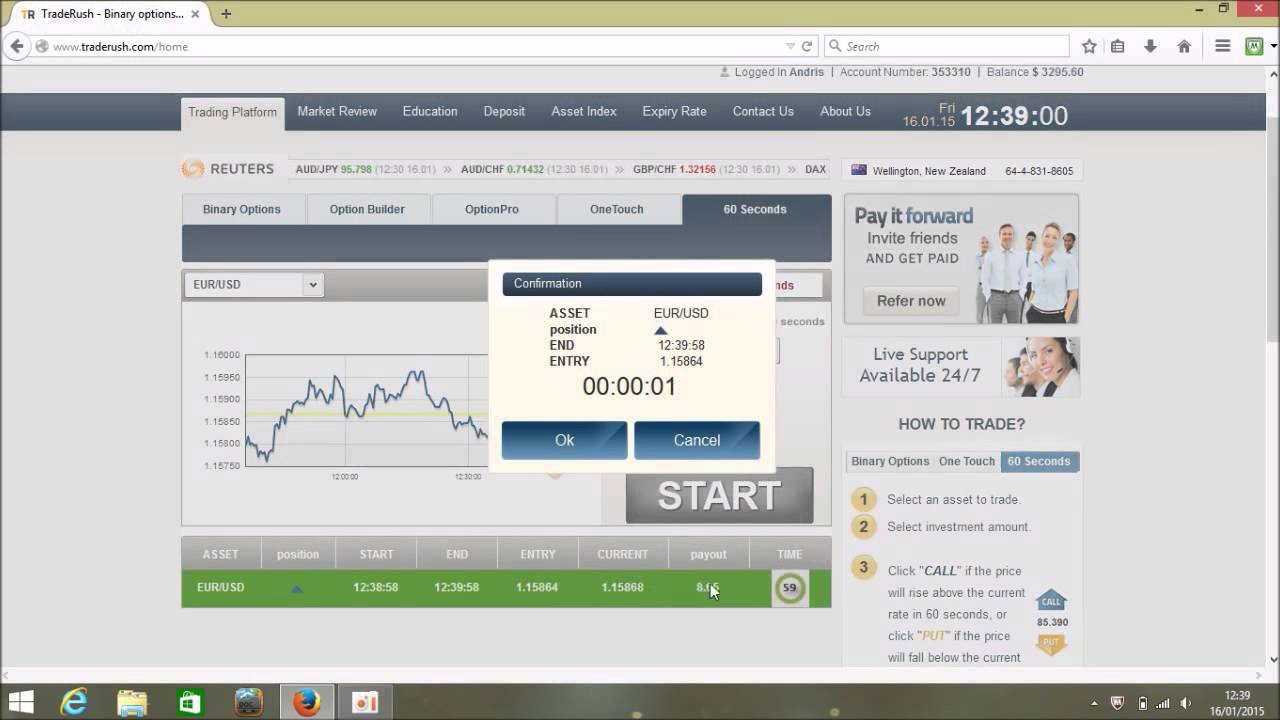
Task: Click the Refer now button
Action: 911,301
